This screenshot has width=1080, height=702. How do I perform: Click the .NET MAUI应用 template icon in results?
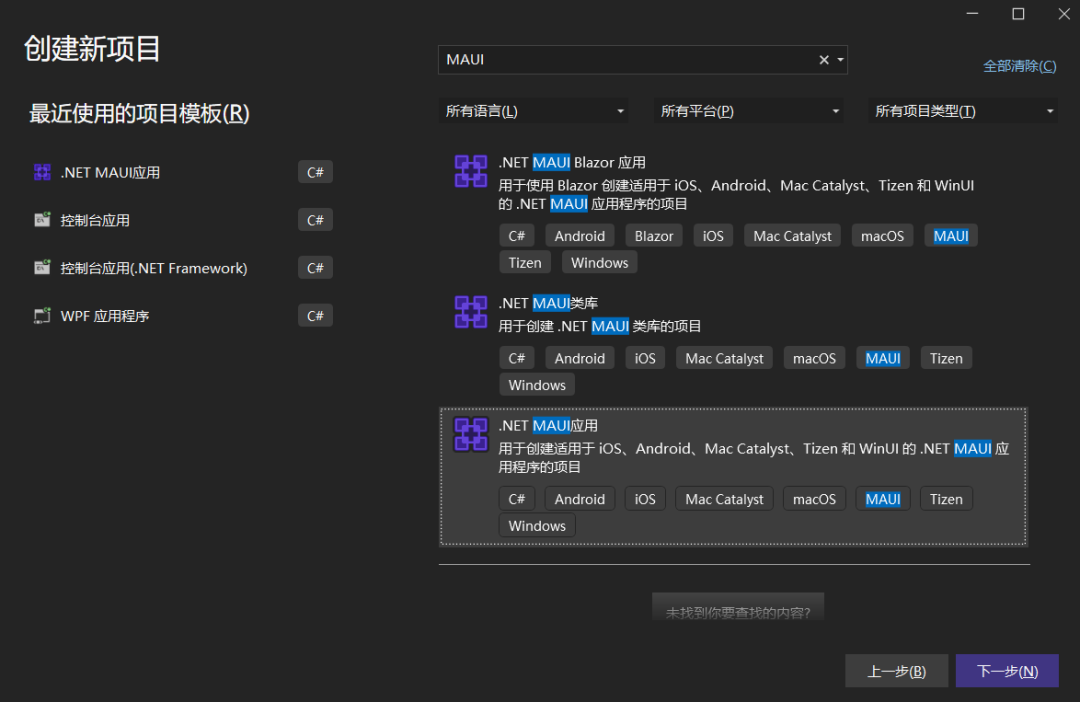click(471, 434)
